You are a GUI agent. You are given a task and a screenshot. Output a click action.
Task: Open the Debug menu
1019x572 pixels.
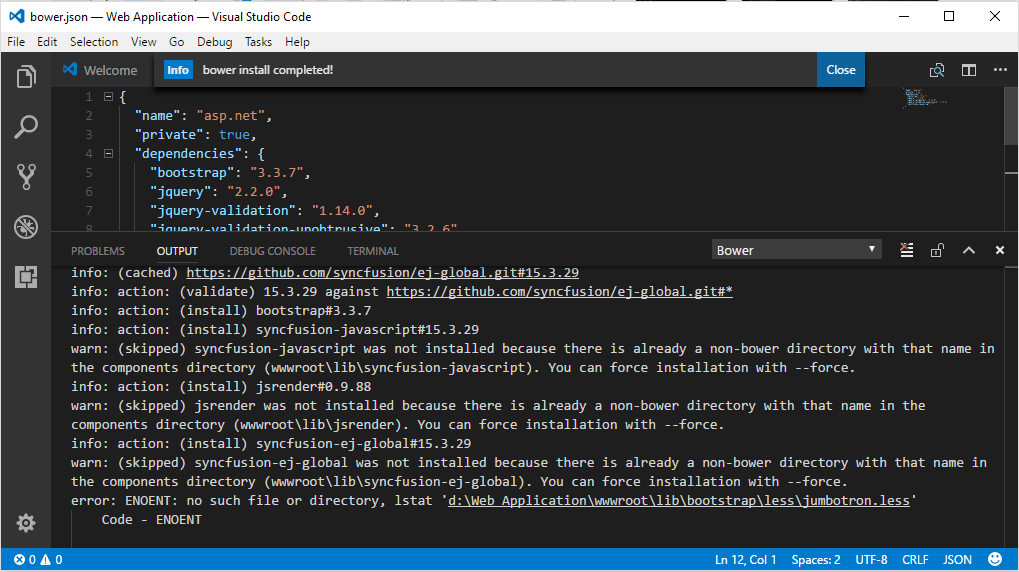click(214, 42)
